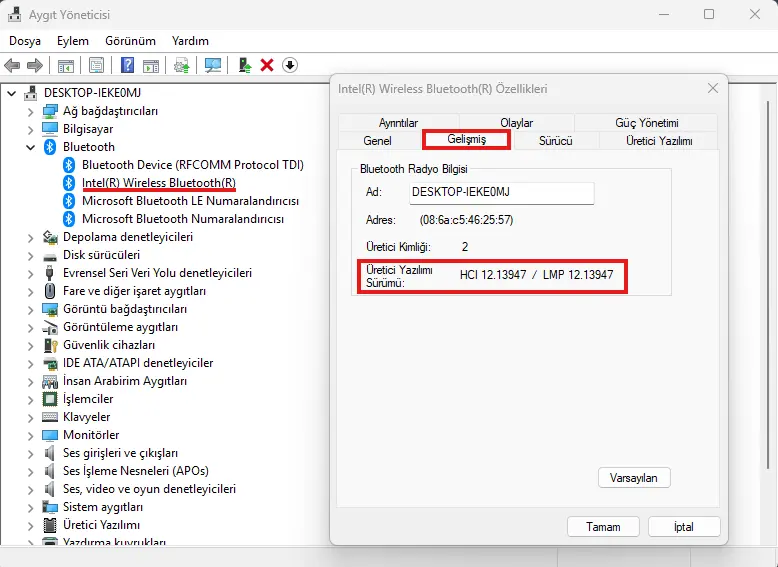Image resolution: width=778 pixels, height=567 pixels.
Task: Open the Yardım menu
Action: [x=190, y=41]
